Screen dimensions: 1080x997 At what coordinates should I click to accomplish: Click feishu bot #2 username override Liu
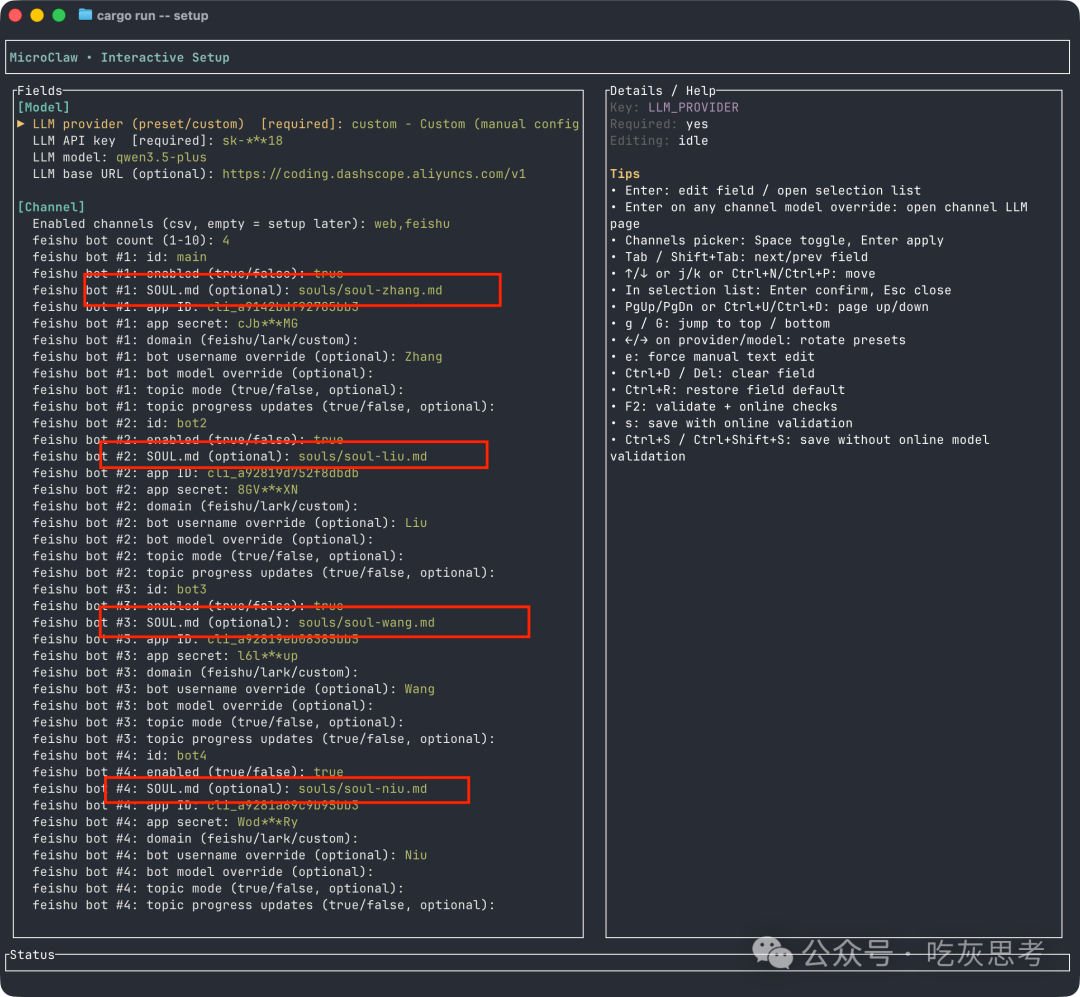coord(415,523)
